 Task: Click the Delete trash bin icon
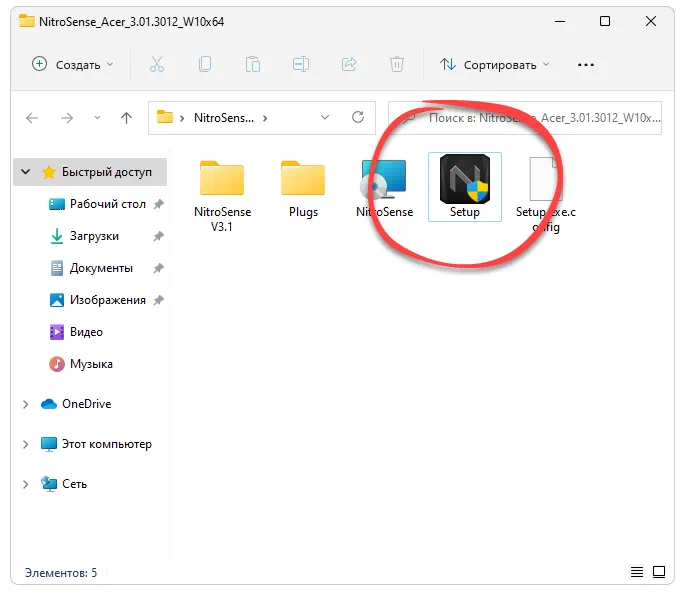coord(397,64)
